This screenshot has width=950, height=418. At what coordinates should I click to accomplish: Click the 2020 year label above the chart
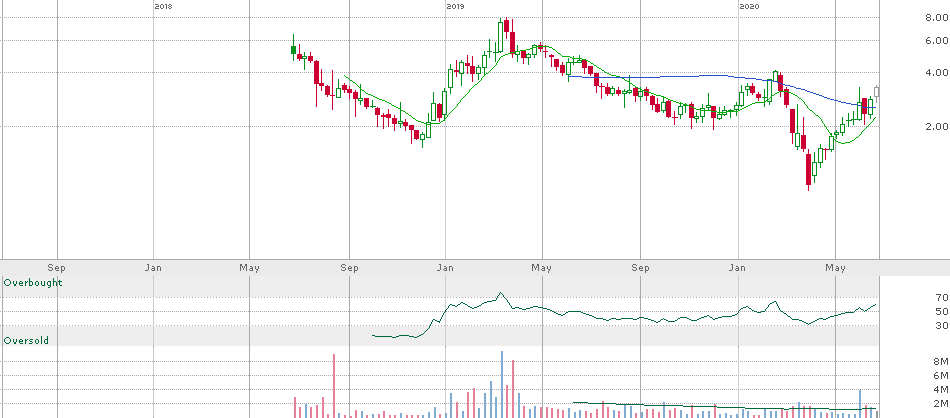click(749, 6)
